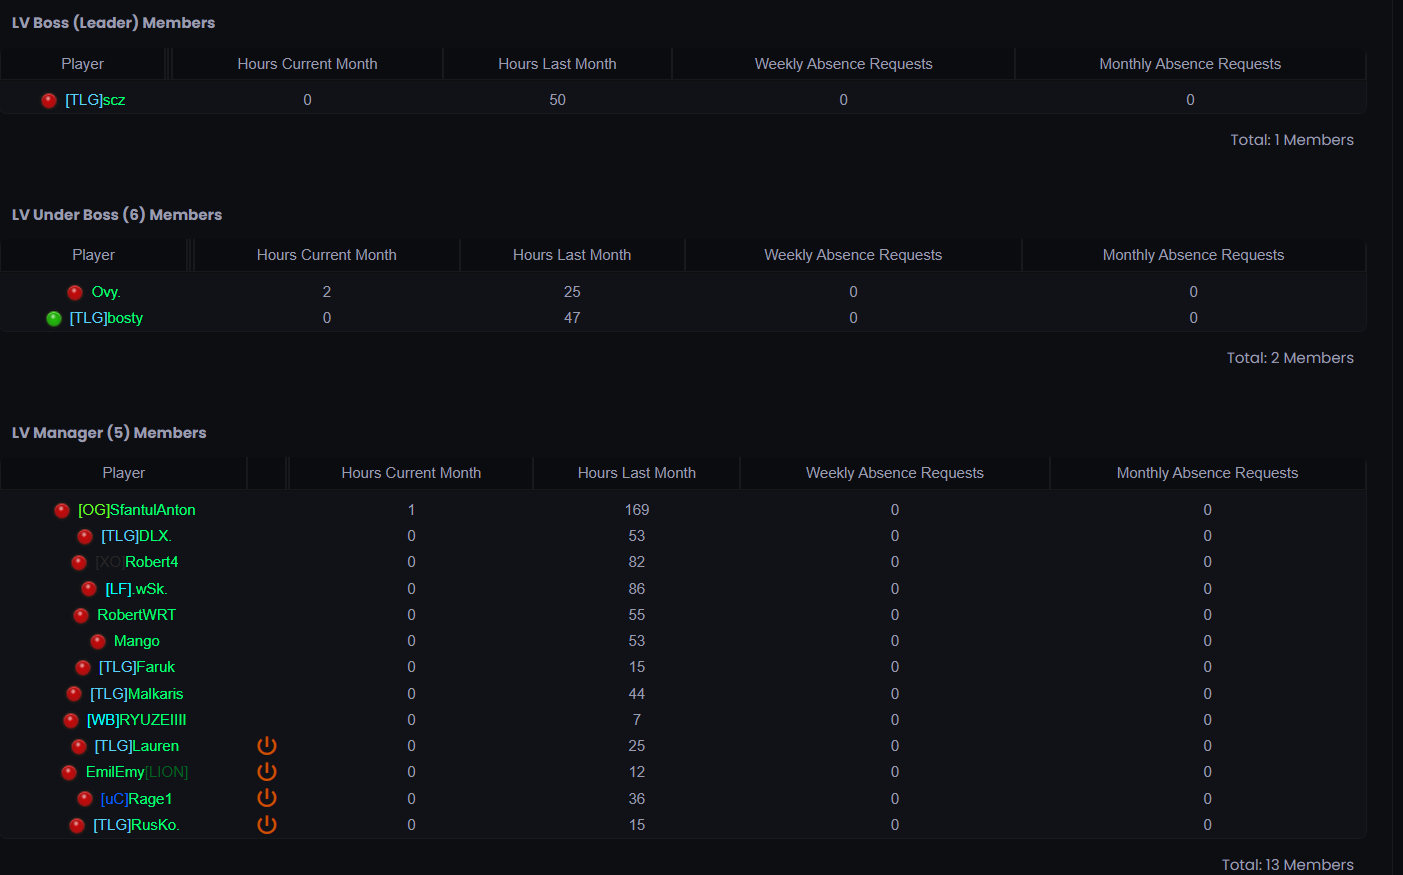Screen dimensions: 1403x875
Task: Sort LV Manager table by Hours Last Month
Action: point(637,473)
